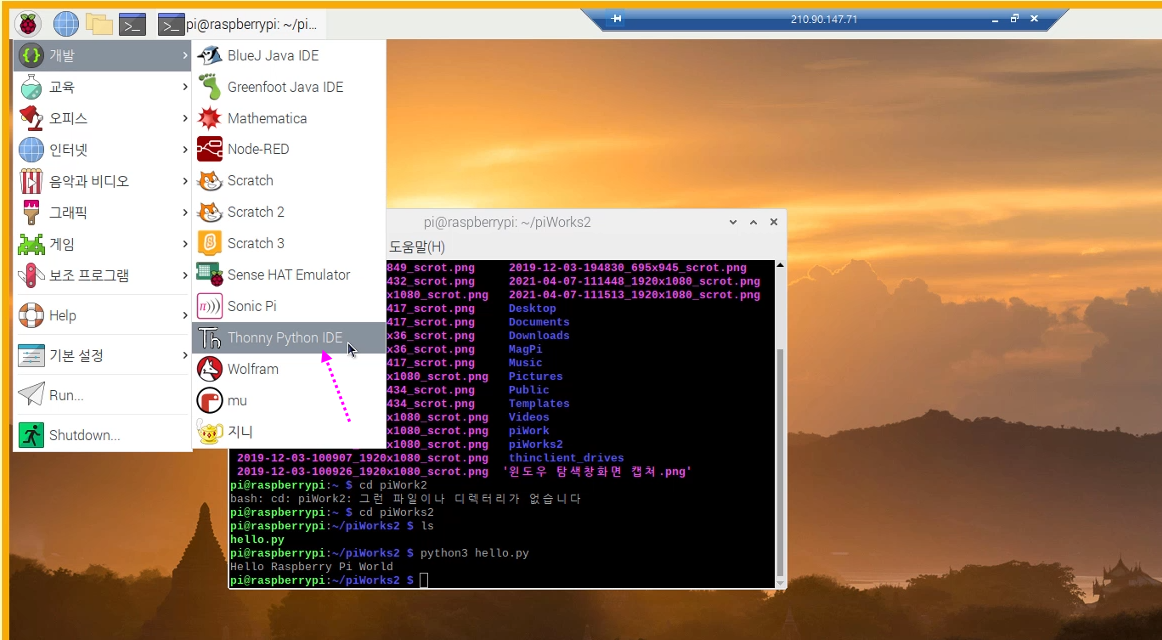Click the Mathematica red spiky icon
Image resolution: width=1162 pixels, height=640 pixels.
(210, 118)
